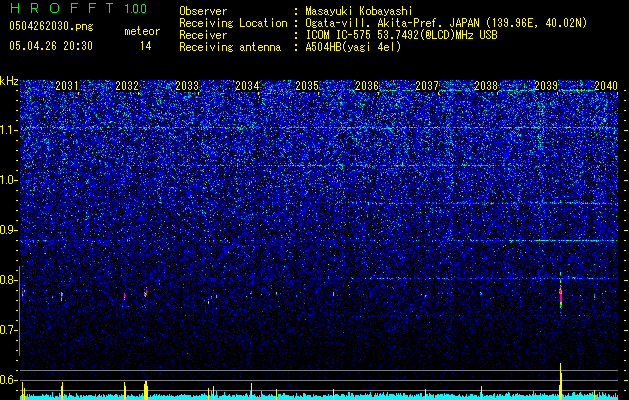
Task: Click the 2038 time marker
Action: coord(486,86)
